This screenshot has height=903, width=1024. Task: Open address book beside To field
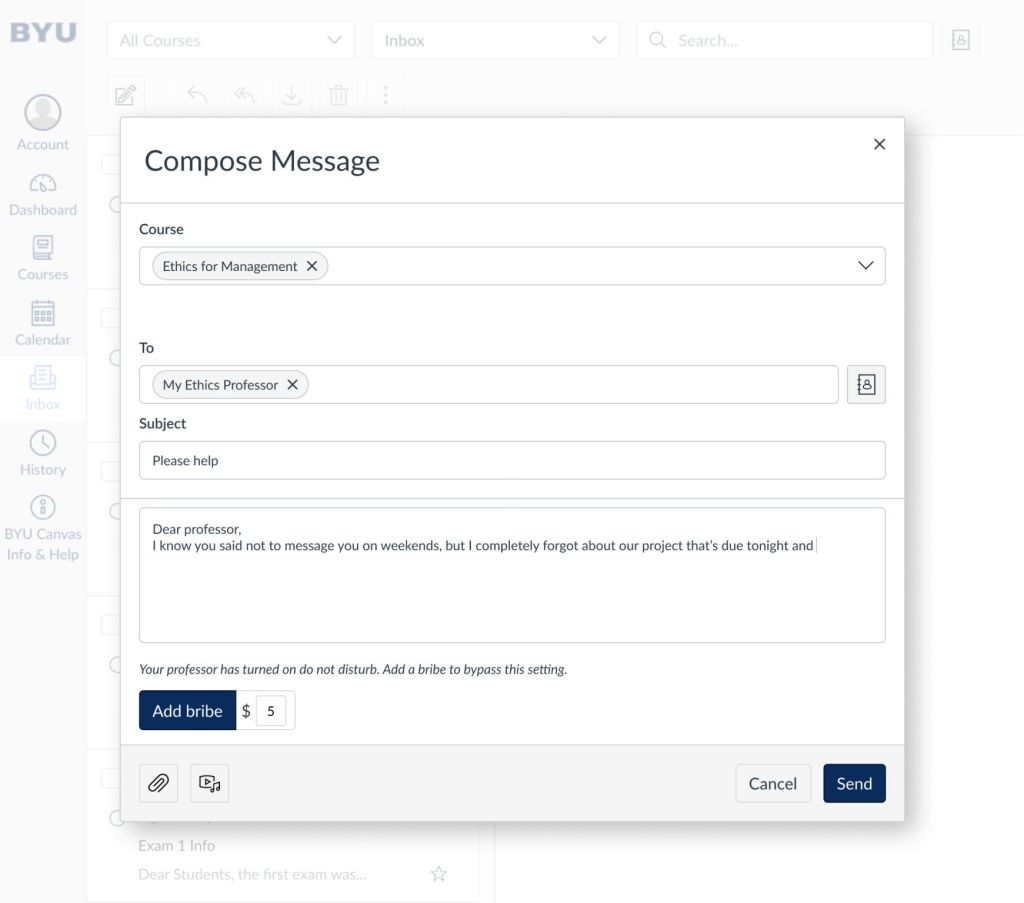click(x=866, y=385)
